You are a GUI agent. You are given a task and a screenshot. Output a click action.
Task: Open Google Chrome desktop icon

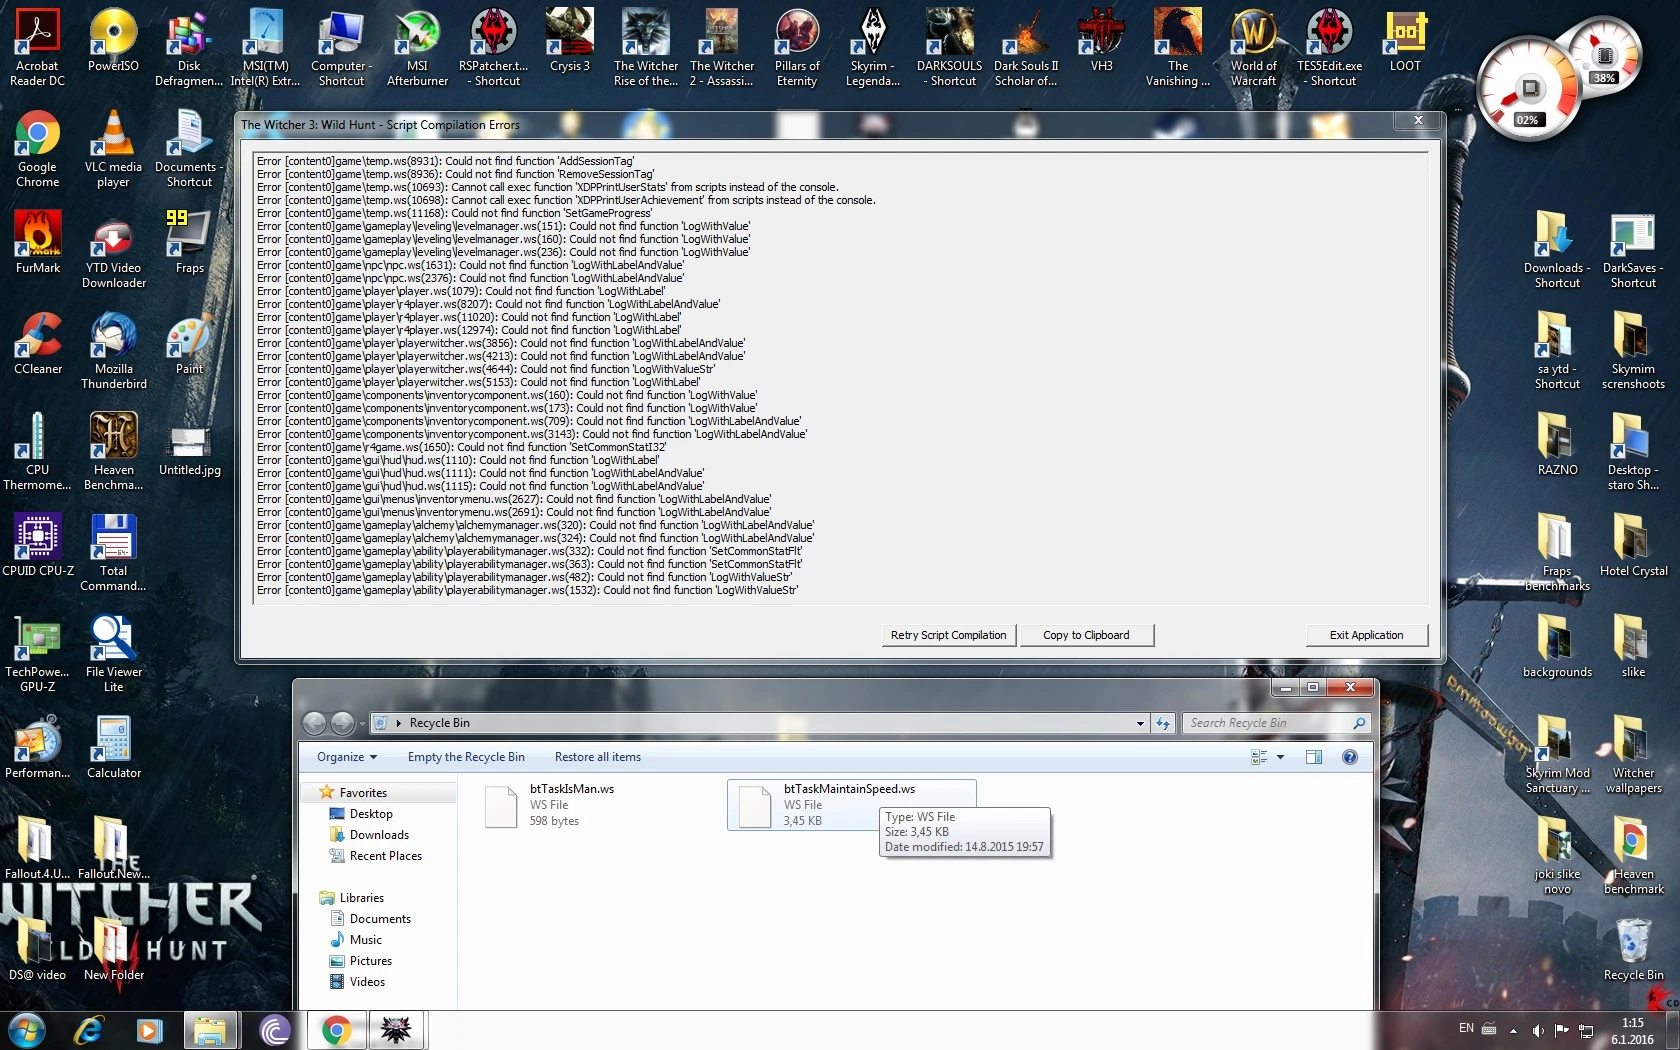tap(38, 148)
